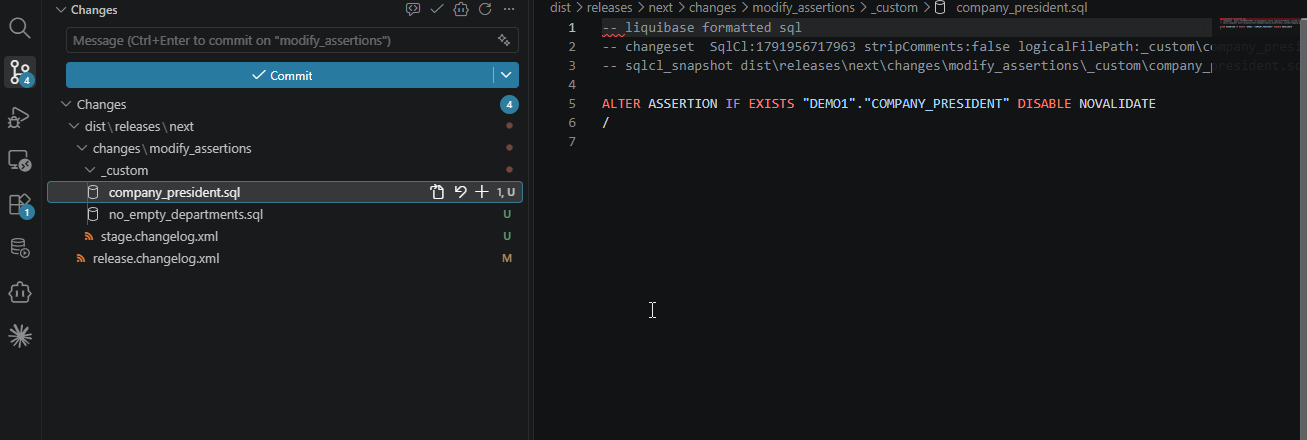Viewport: 1307px width, 440px height.
Task: Generate commit message with sparkle icon
Action: (x=504, y=40)
